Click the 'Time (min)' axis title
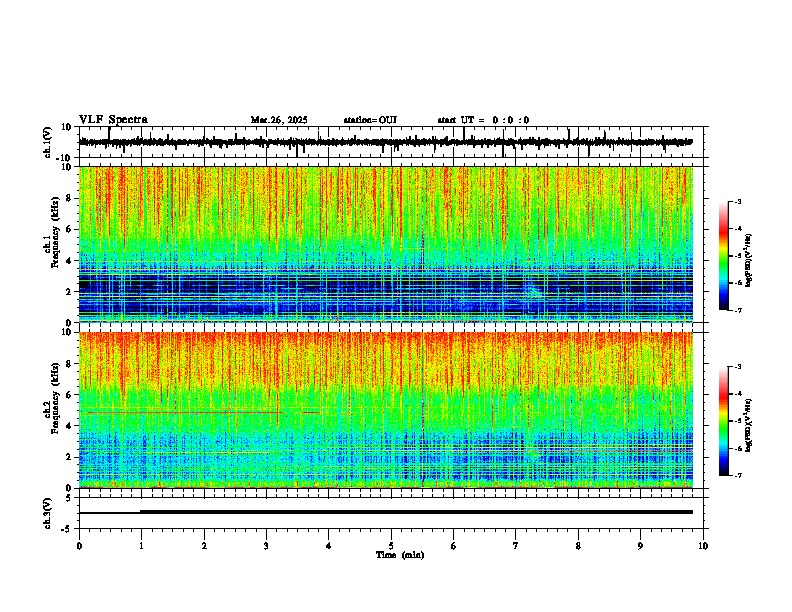The height and width of the screenshot is (612, 792). [400, 555]
